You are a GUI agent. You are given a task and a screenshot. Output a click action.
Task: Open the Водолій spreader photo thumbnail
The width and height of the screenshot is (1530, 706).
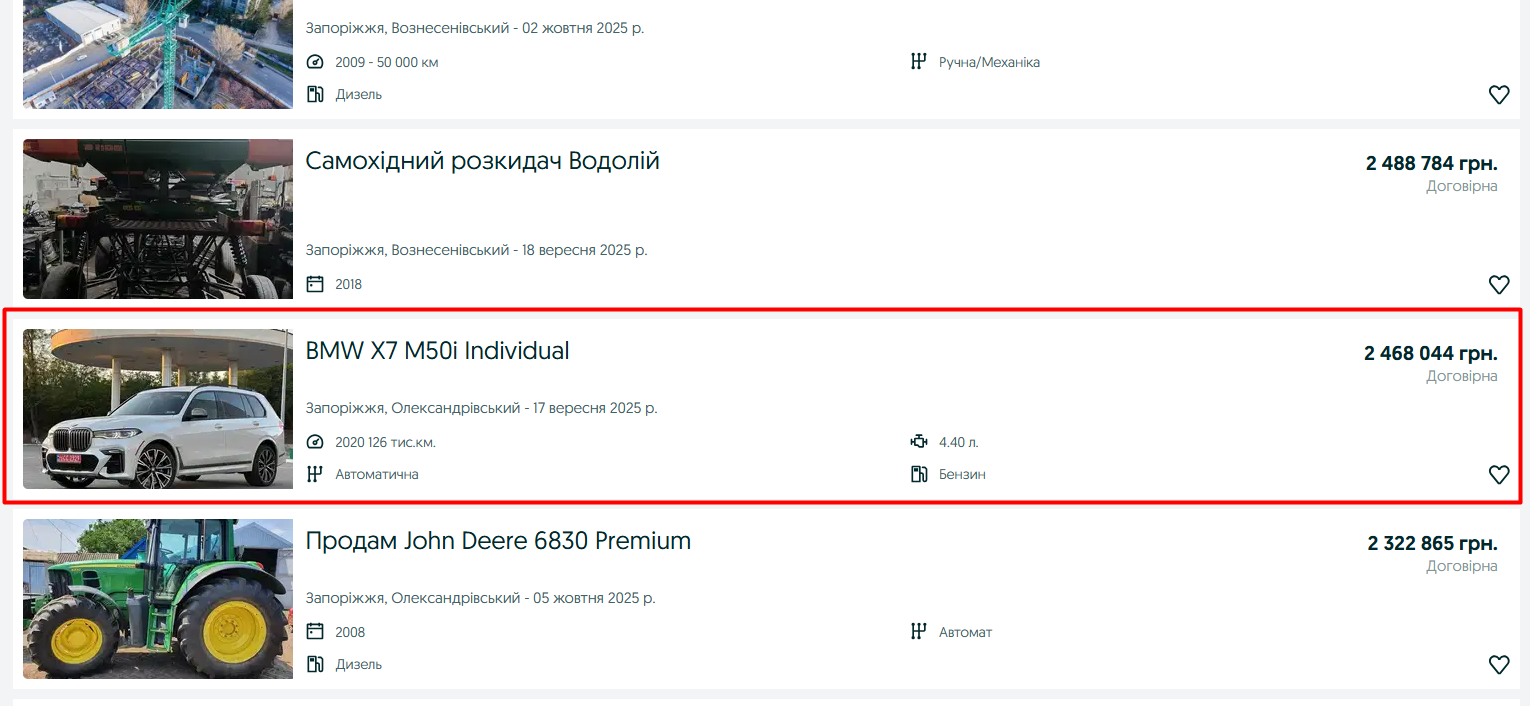point(158,219)
